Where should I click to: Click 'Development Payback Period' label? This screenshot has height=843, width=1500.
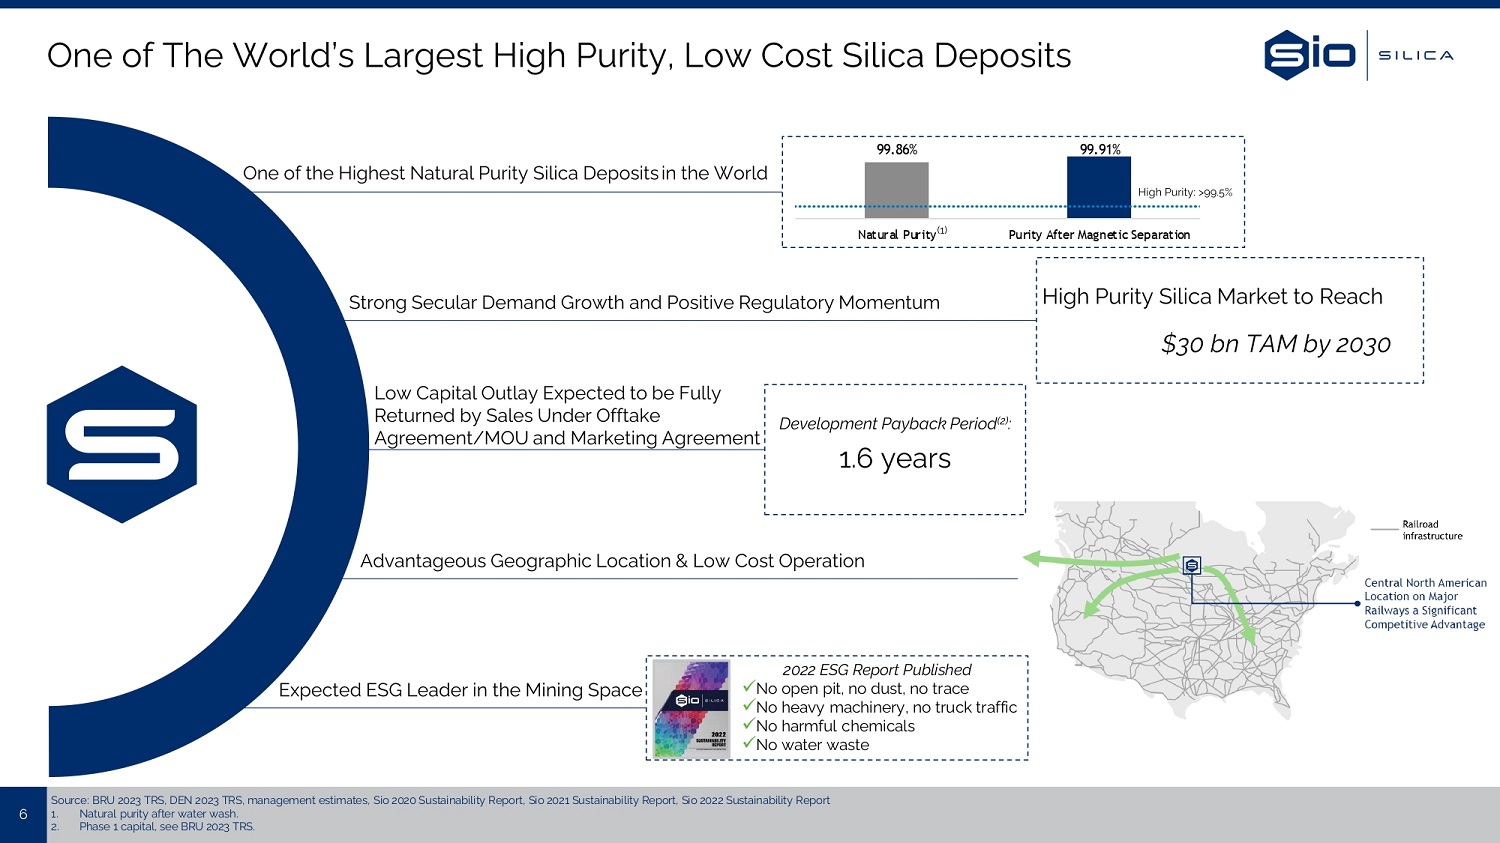895,423
